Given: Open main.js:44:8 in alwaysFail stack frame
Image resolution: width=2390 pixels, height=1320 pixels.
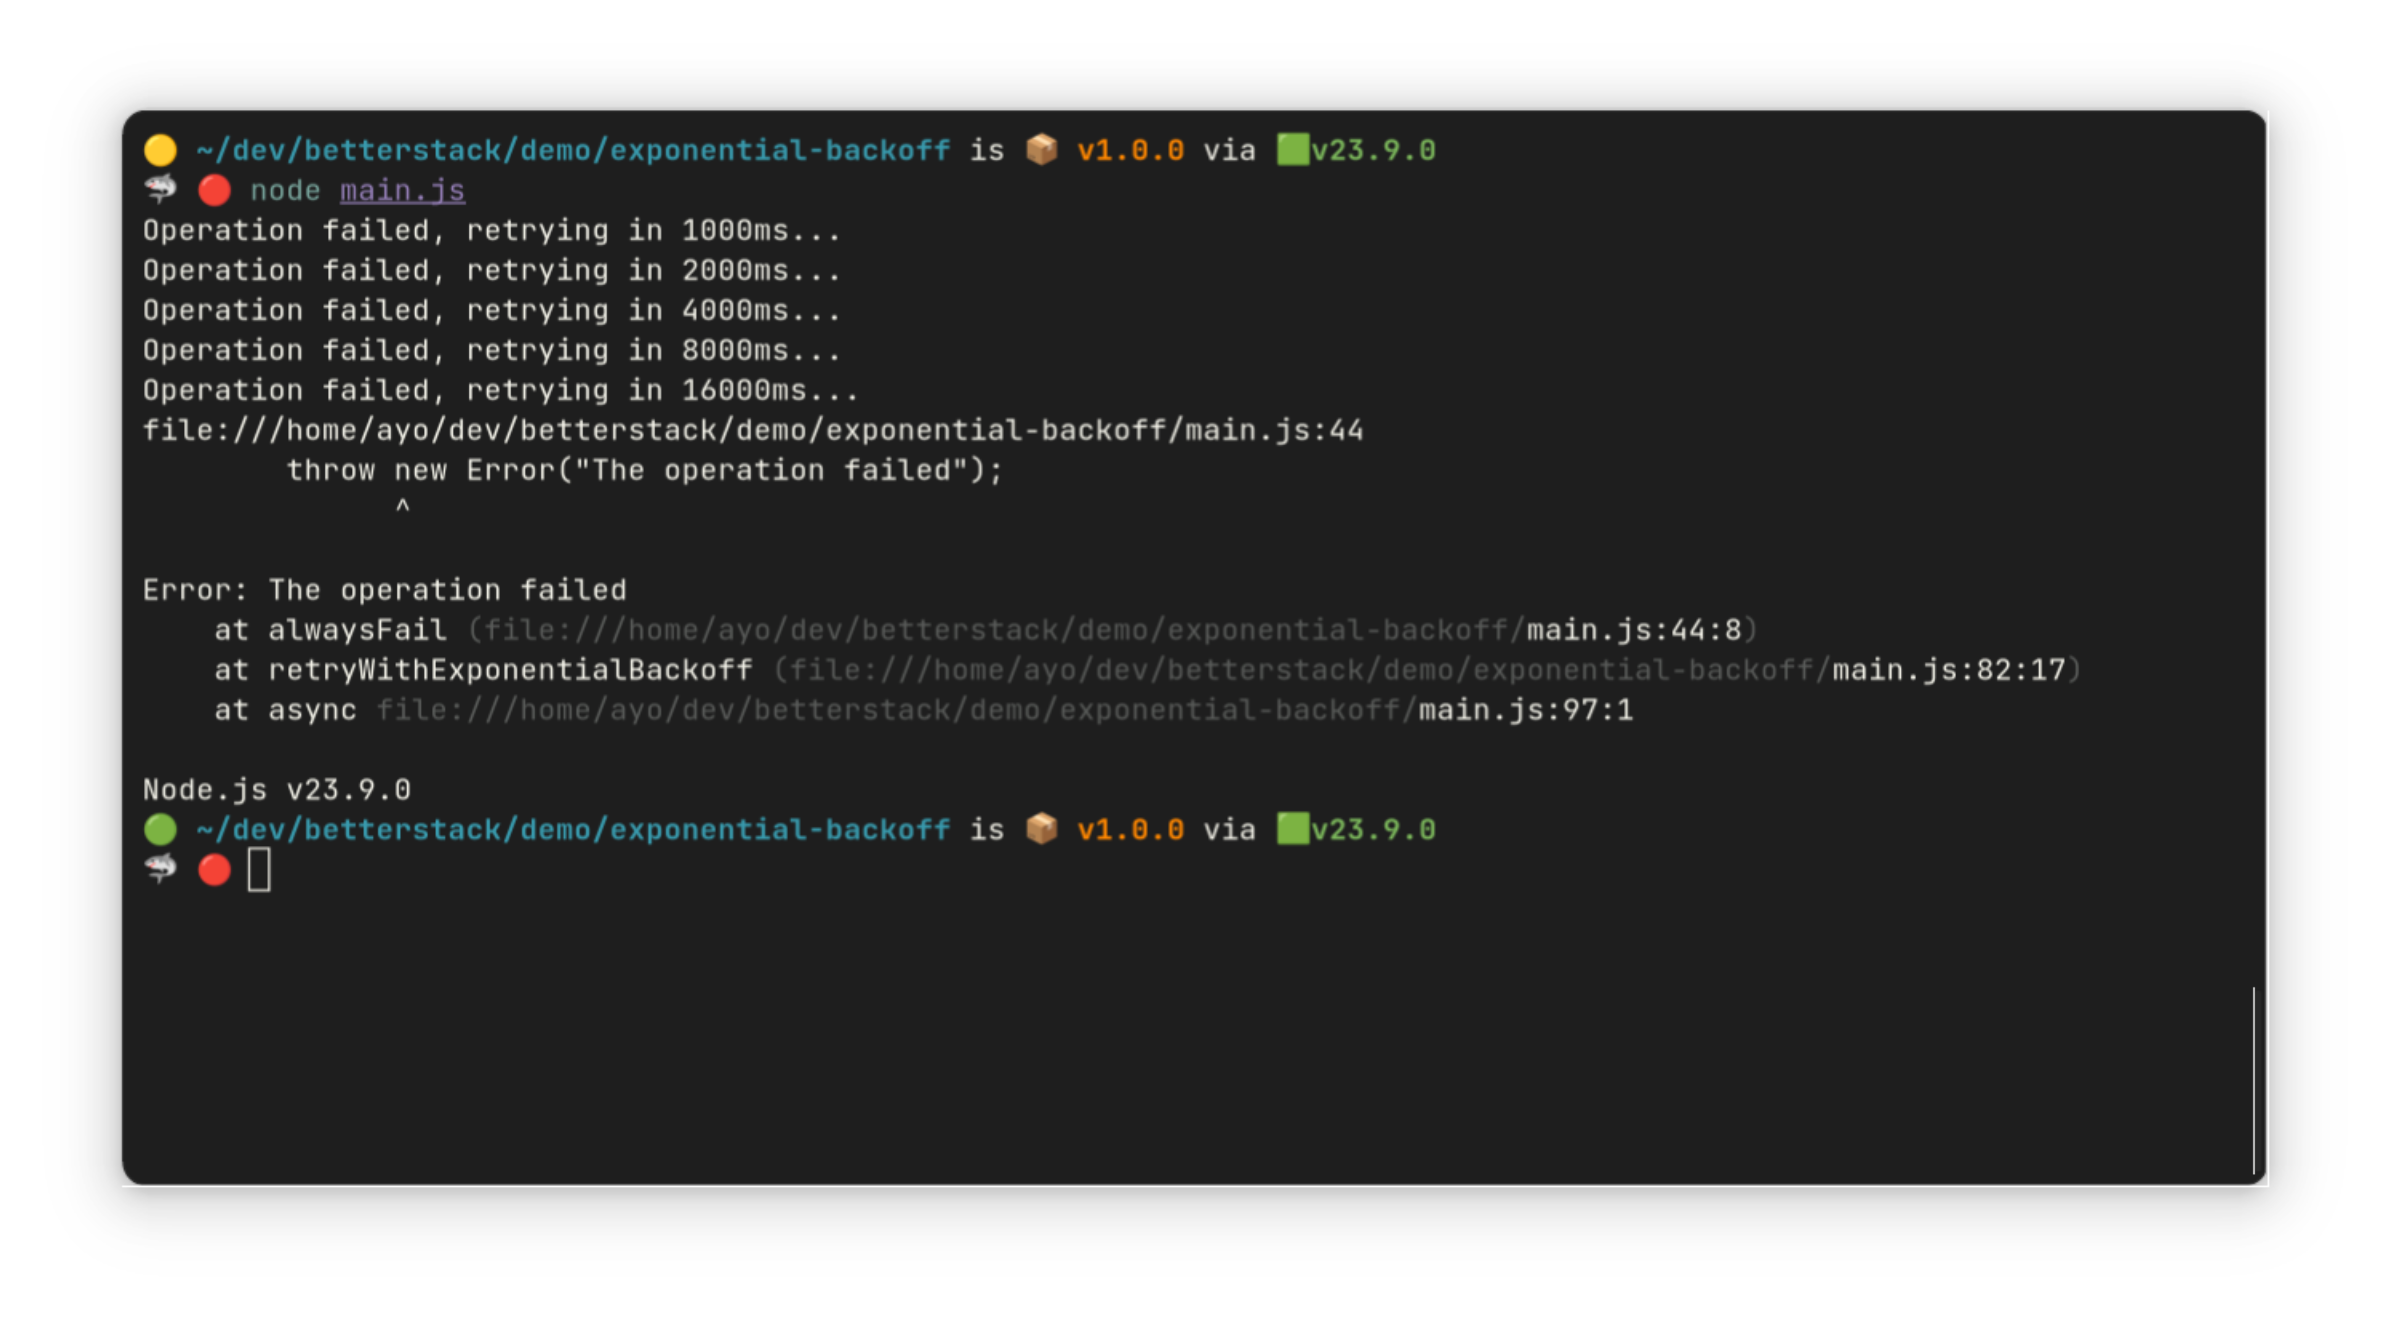Looking at the screenshot, I should (x=1634, y=630).
